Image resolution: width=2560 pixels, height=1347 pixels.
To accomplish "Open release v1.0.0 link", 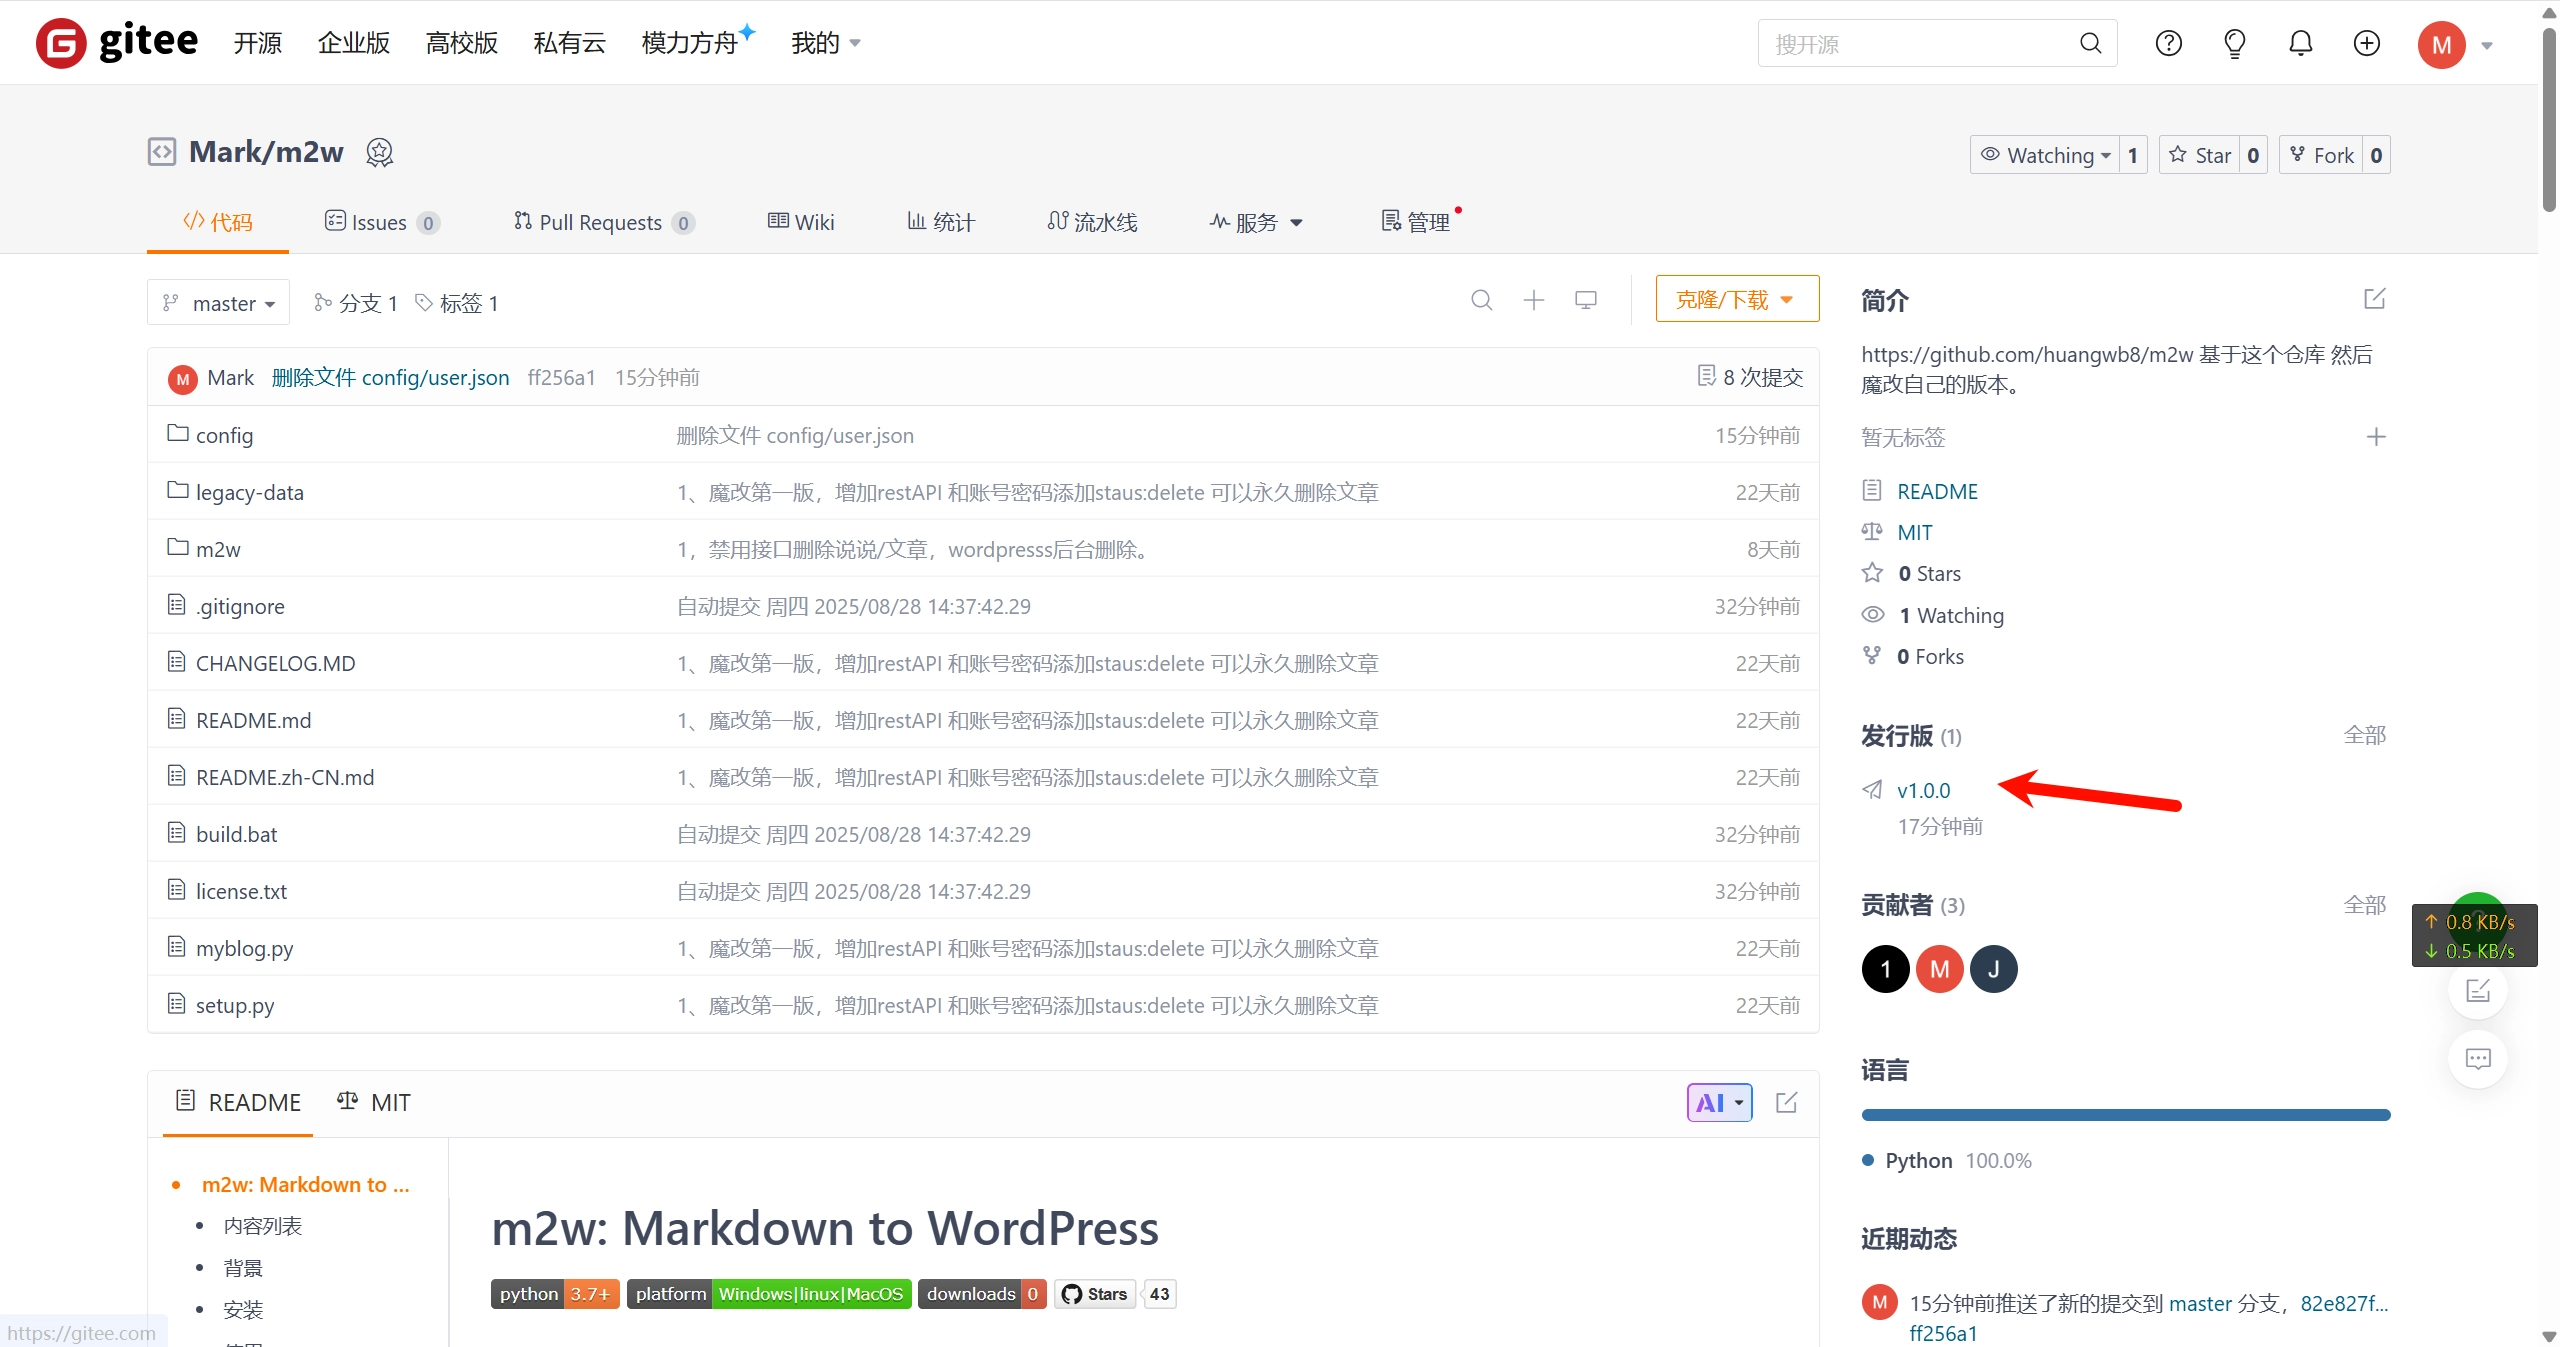I will point(1924,790).
